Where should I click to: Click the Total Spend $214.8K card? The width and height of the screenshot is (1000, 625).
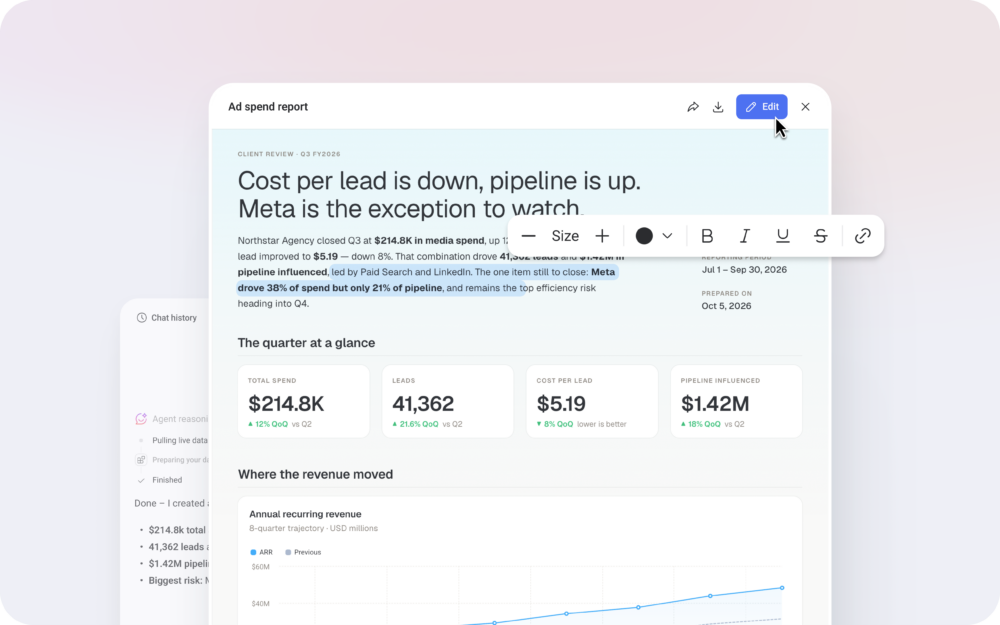[x=304, y=401]
